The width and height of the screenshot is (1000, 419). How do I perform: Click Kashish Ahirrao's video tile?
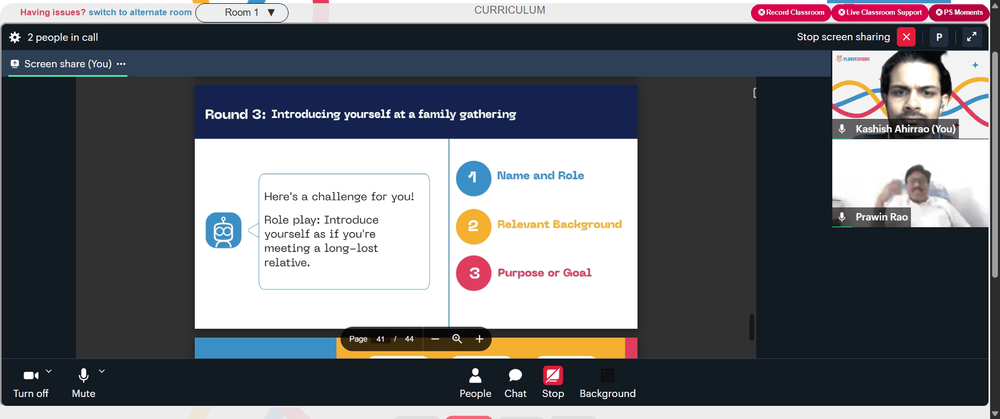[910, 94]
